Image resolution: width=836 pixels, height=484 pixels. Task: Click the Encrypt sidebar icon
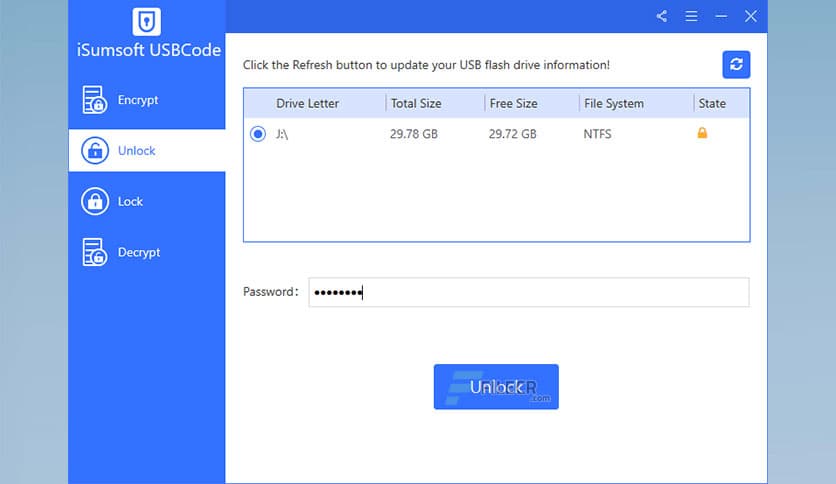click(x=94, y=100)
